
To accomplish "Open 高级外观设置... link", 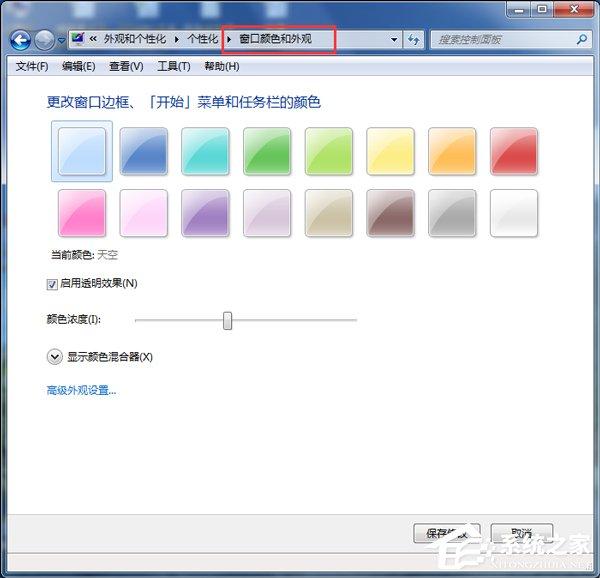I will pos(81,391).
